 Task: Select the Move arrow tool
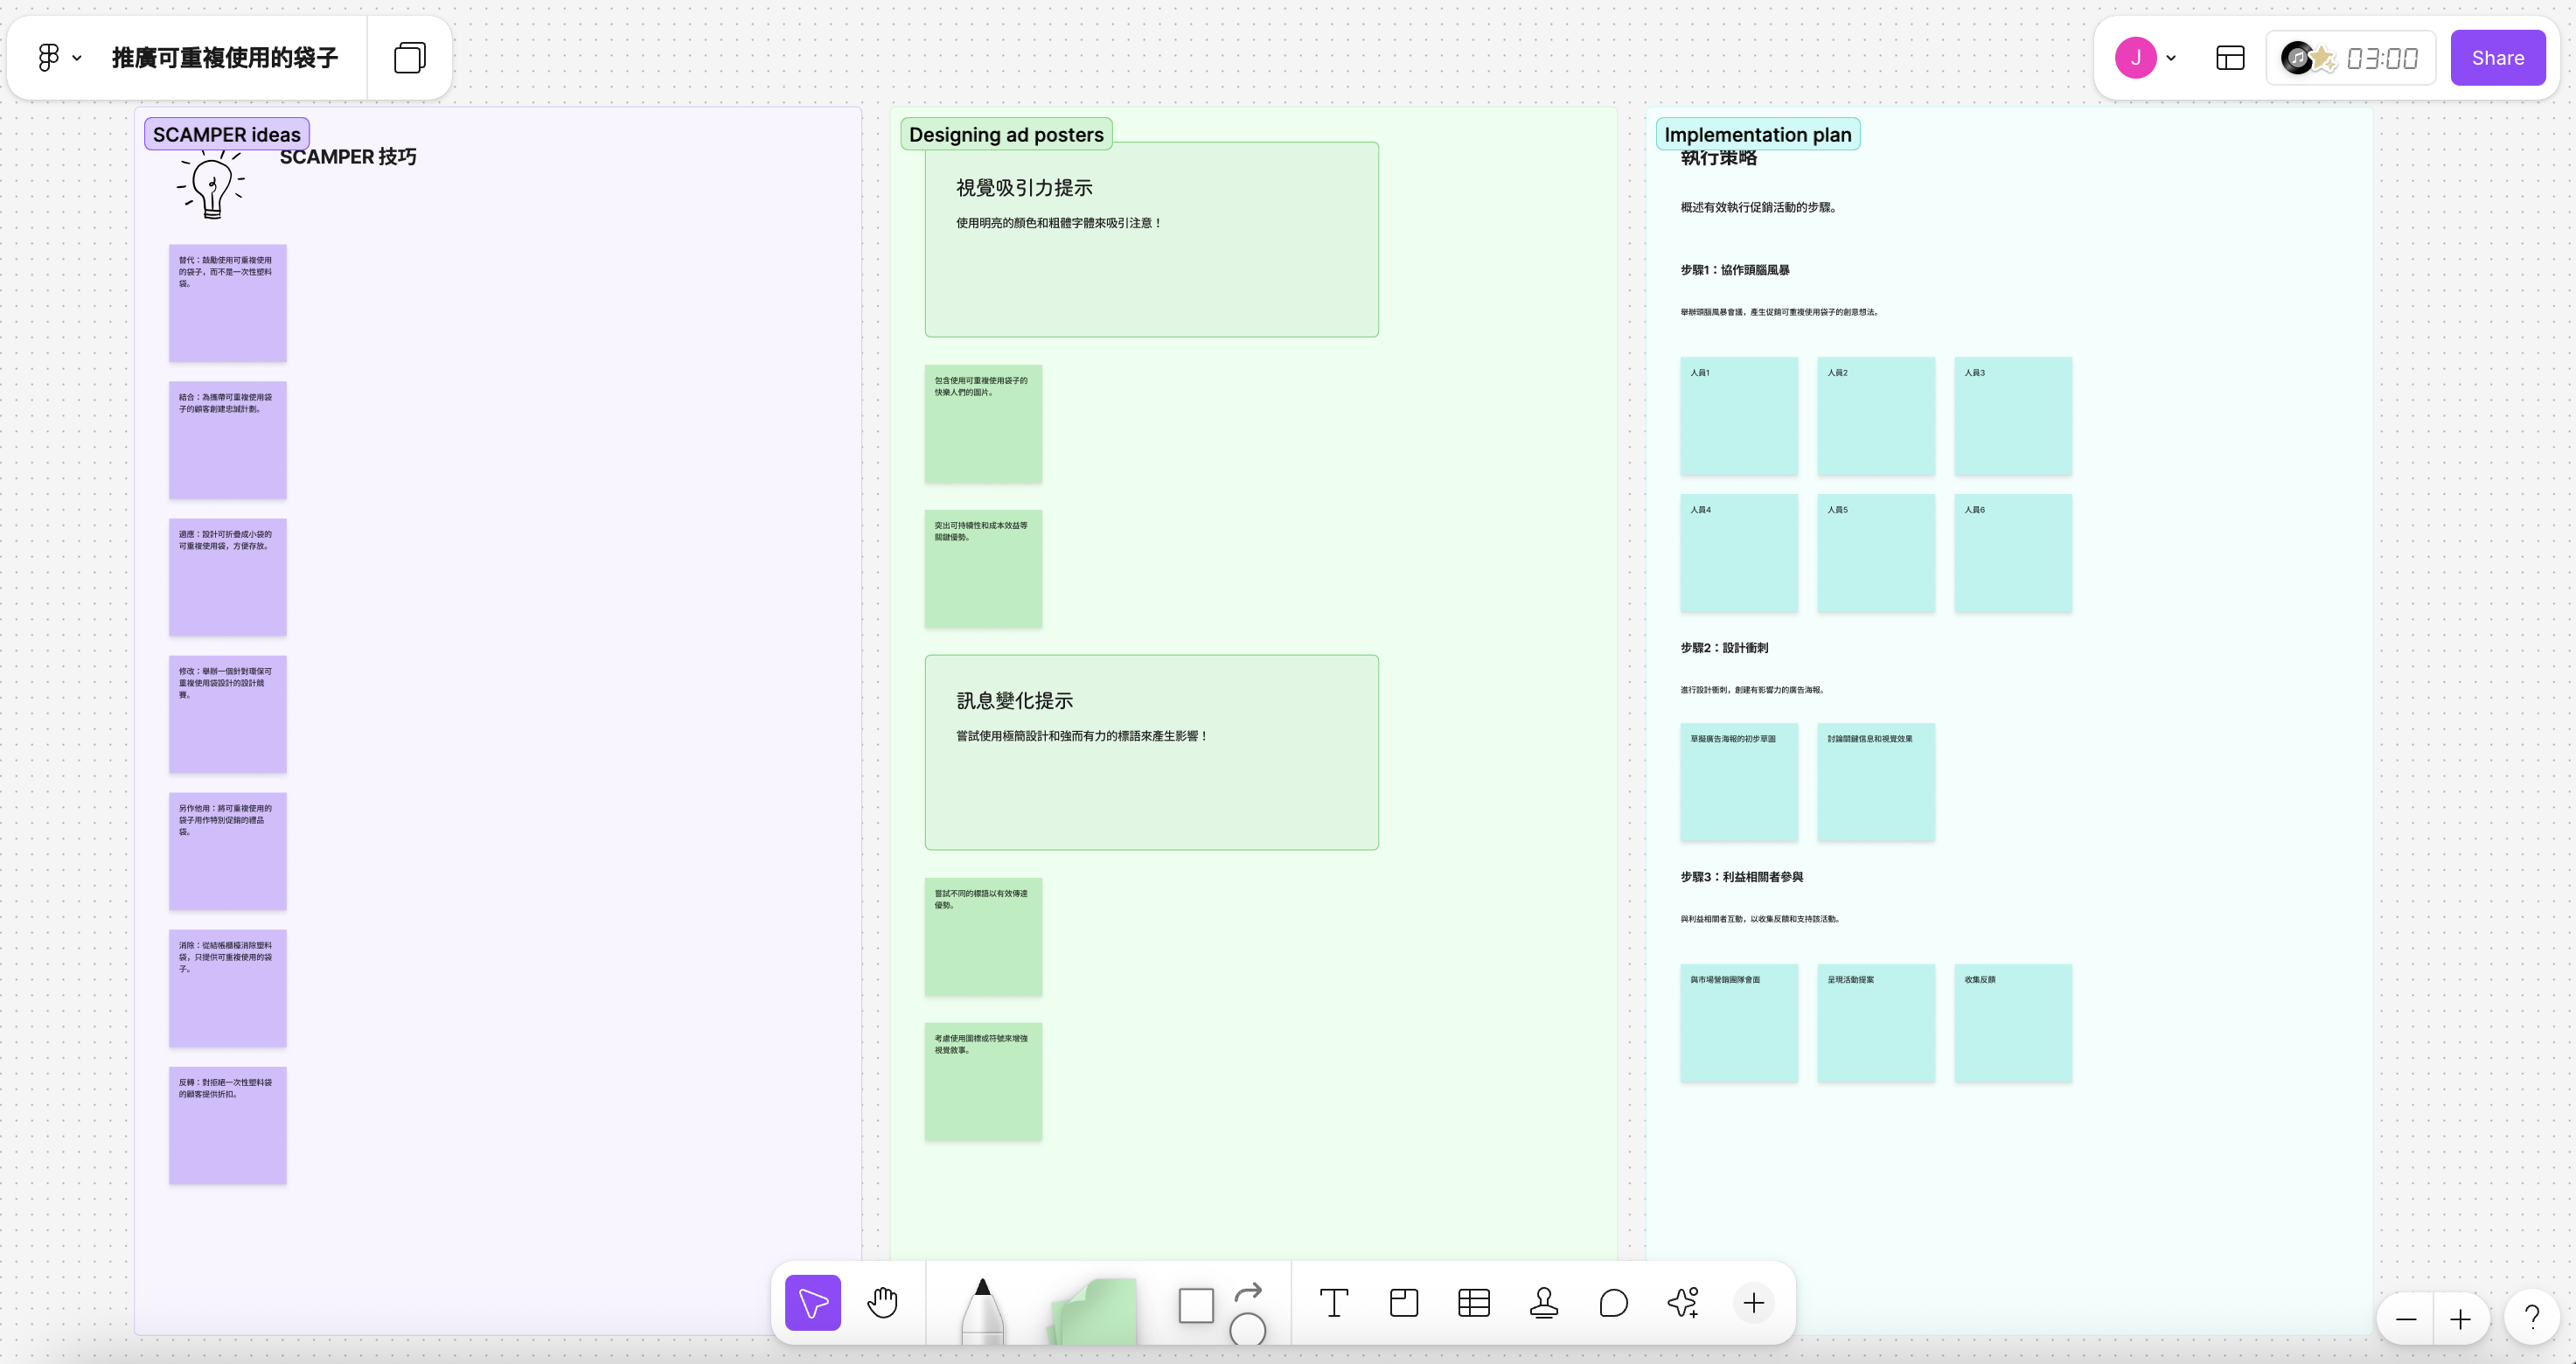coord(812,1302)
